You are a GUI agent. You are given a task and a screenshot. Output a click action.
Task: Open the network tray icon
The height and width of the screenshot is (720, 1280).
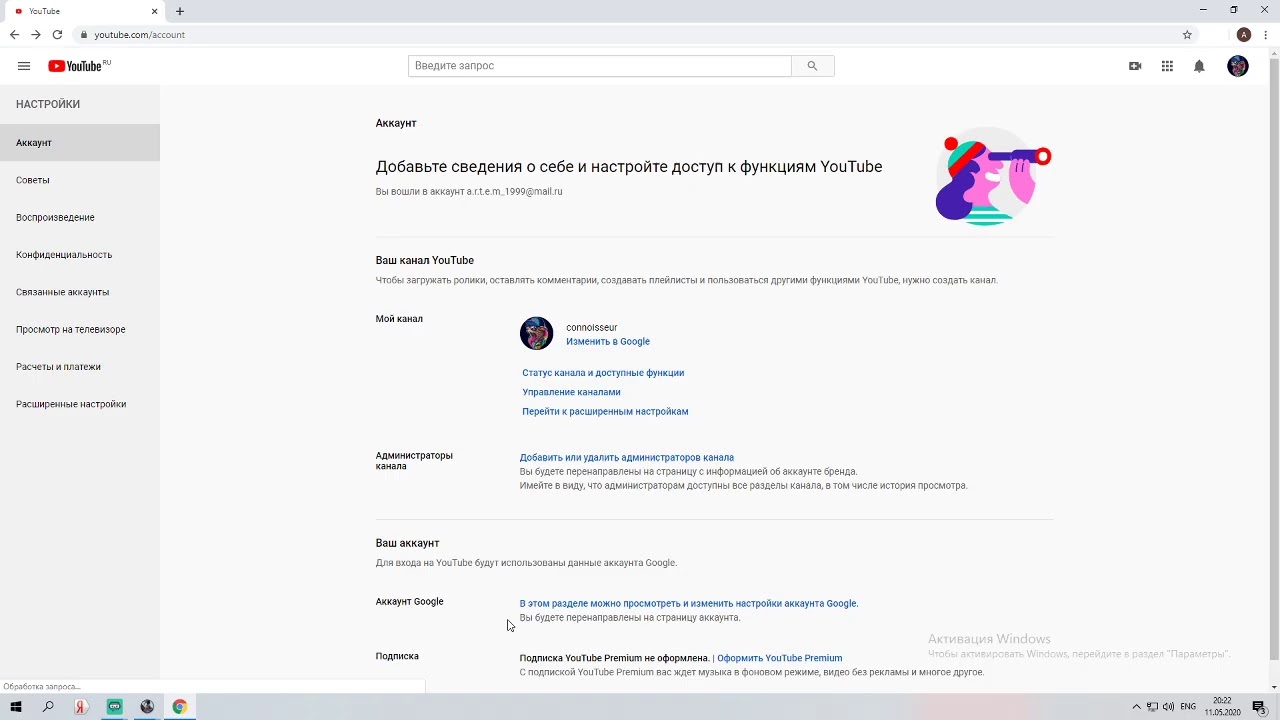1152,707
